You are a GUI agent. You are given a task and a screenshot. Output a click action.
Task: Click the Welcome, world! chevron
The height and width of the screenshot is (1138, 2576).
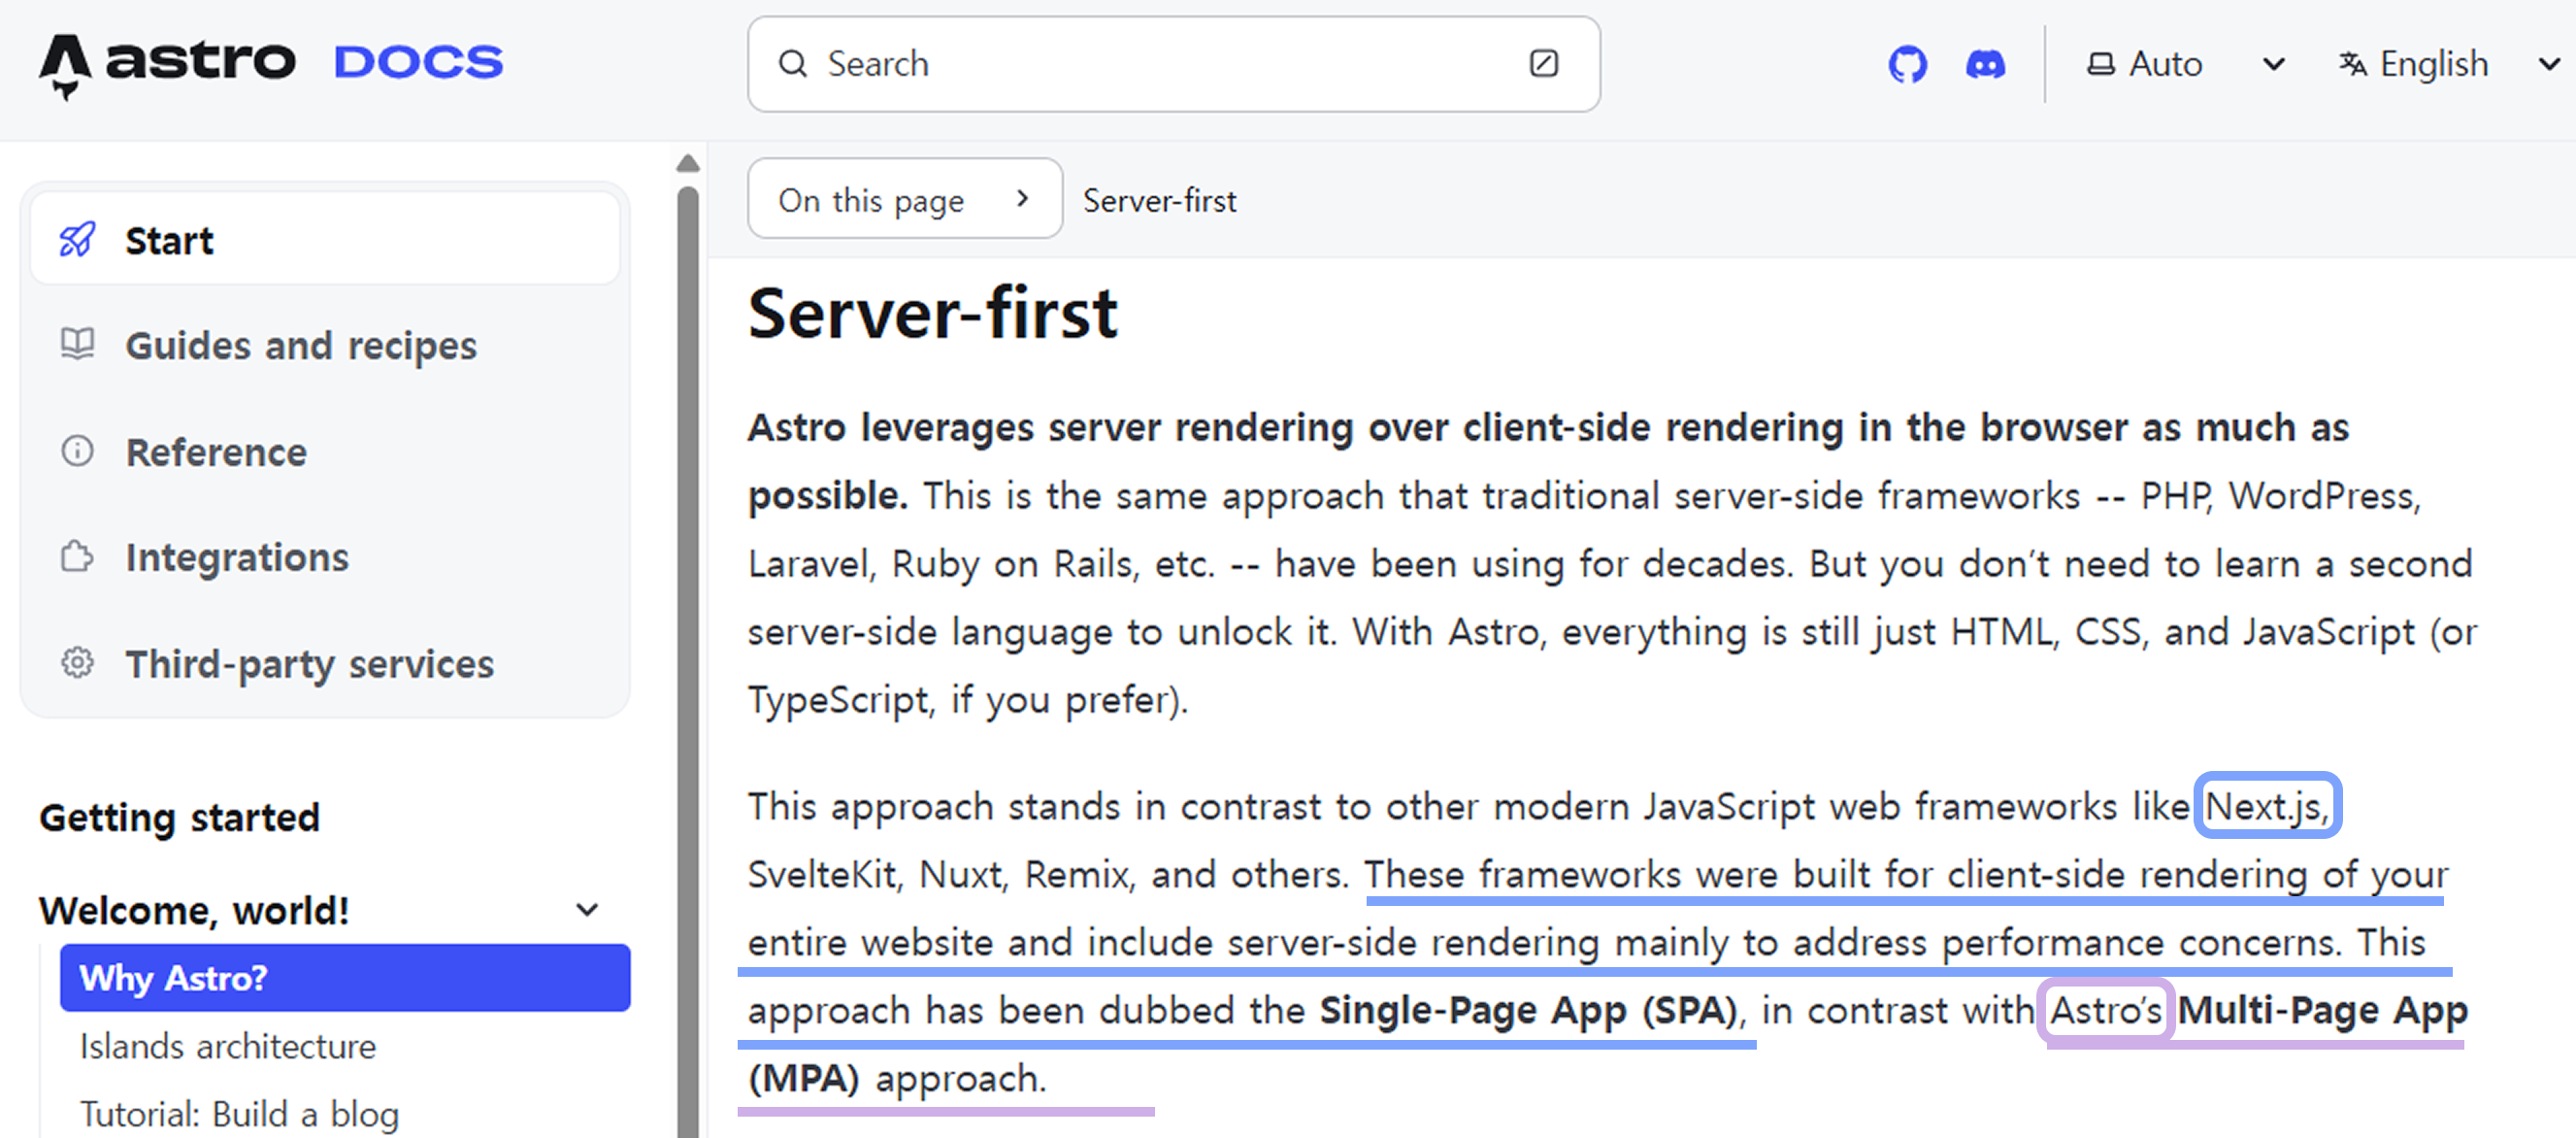point(588,911)
